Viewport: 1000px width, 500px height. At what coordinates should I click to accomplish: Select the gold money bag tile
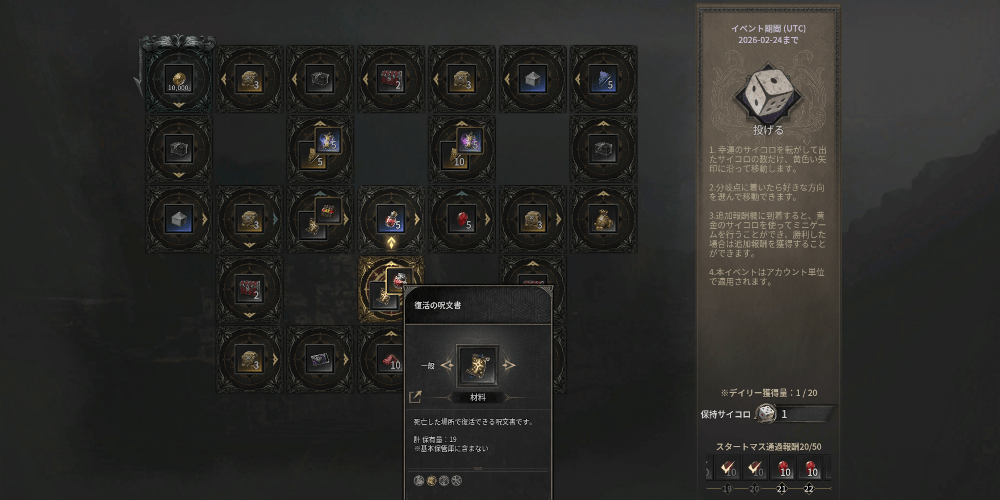tap(603, 219)
